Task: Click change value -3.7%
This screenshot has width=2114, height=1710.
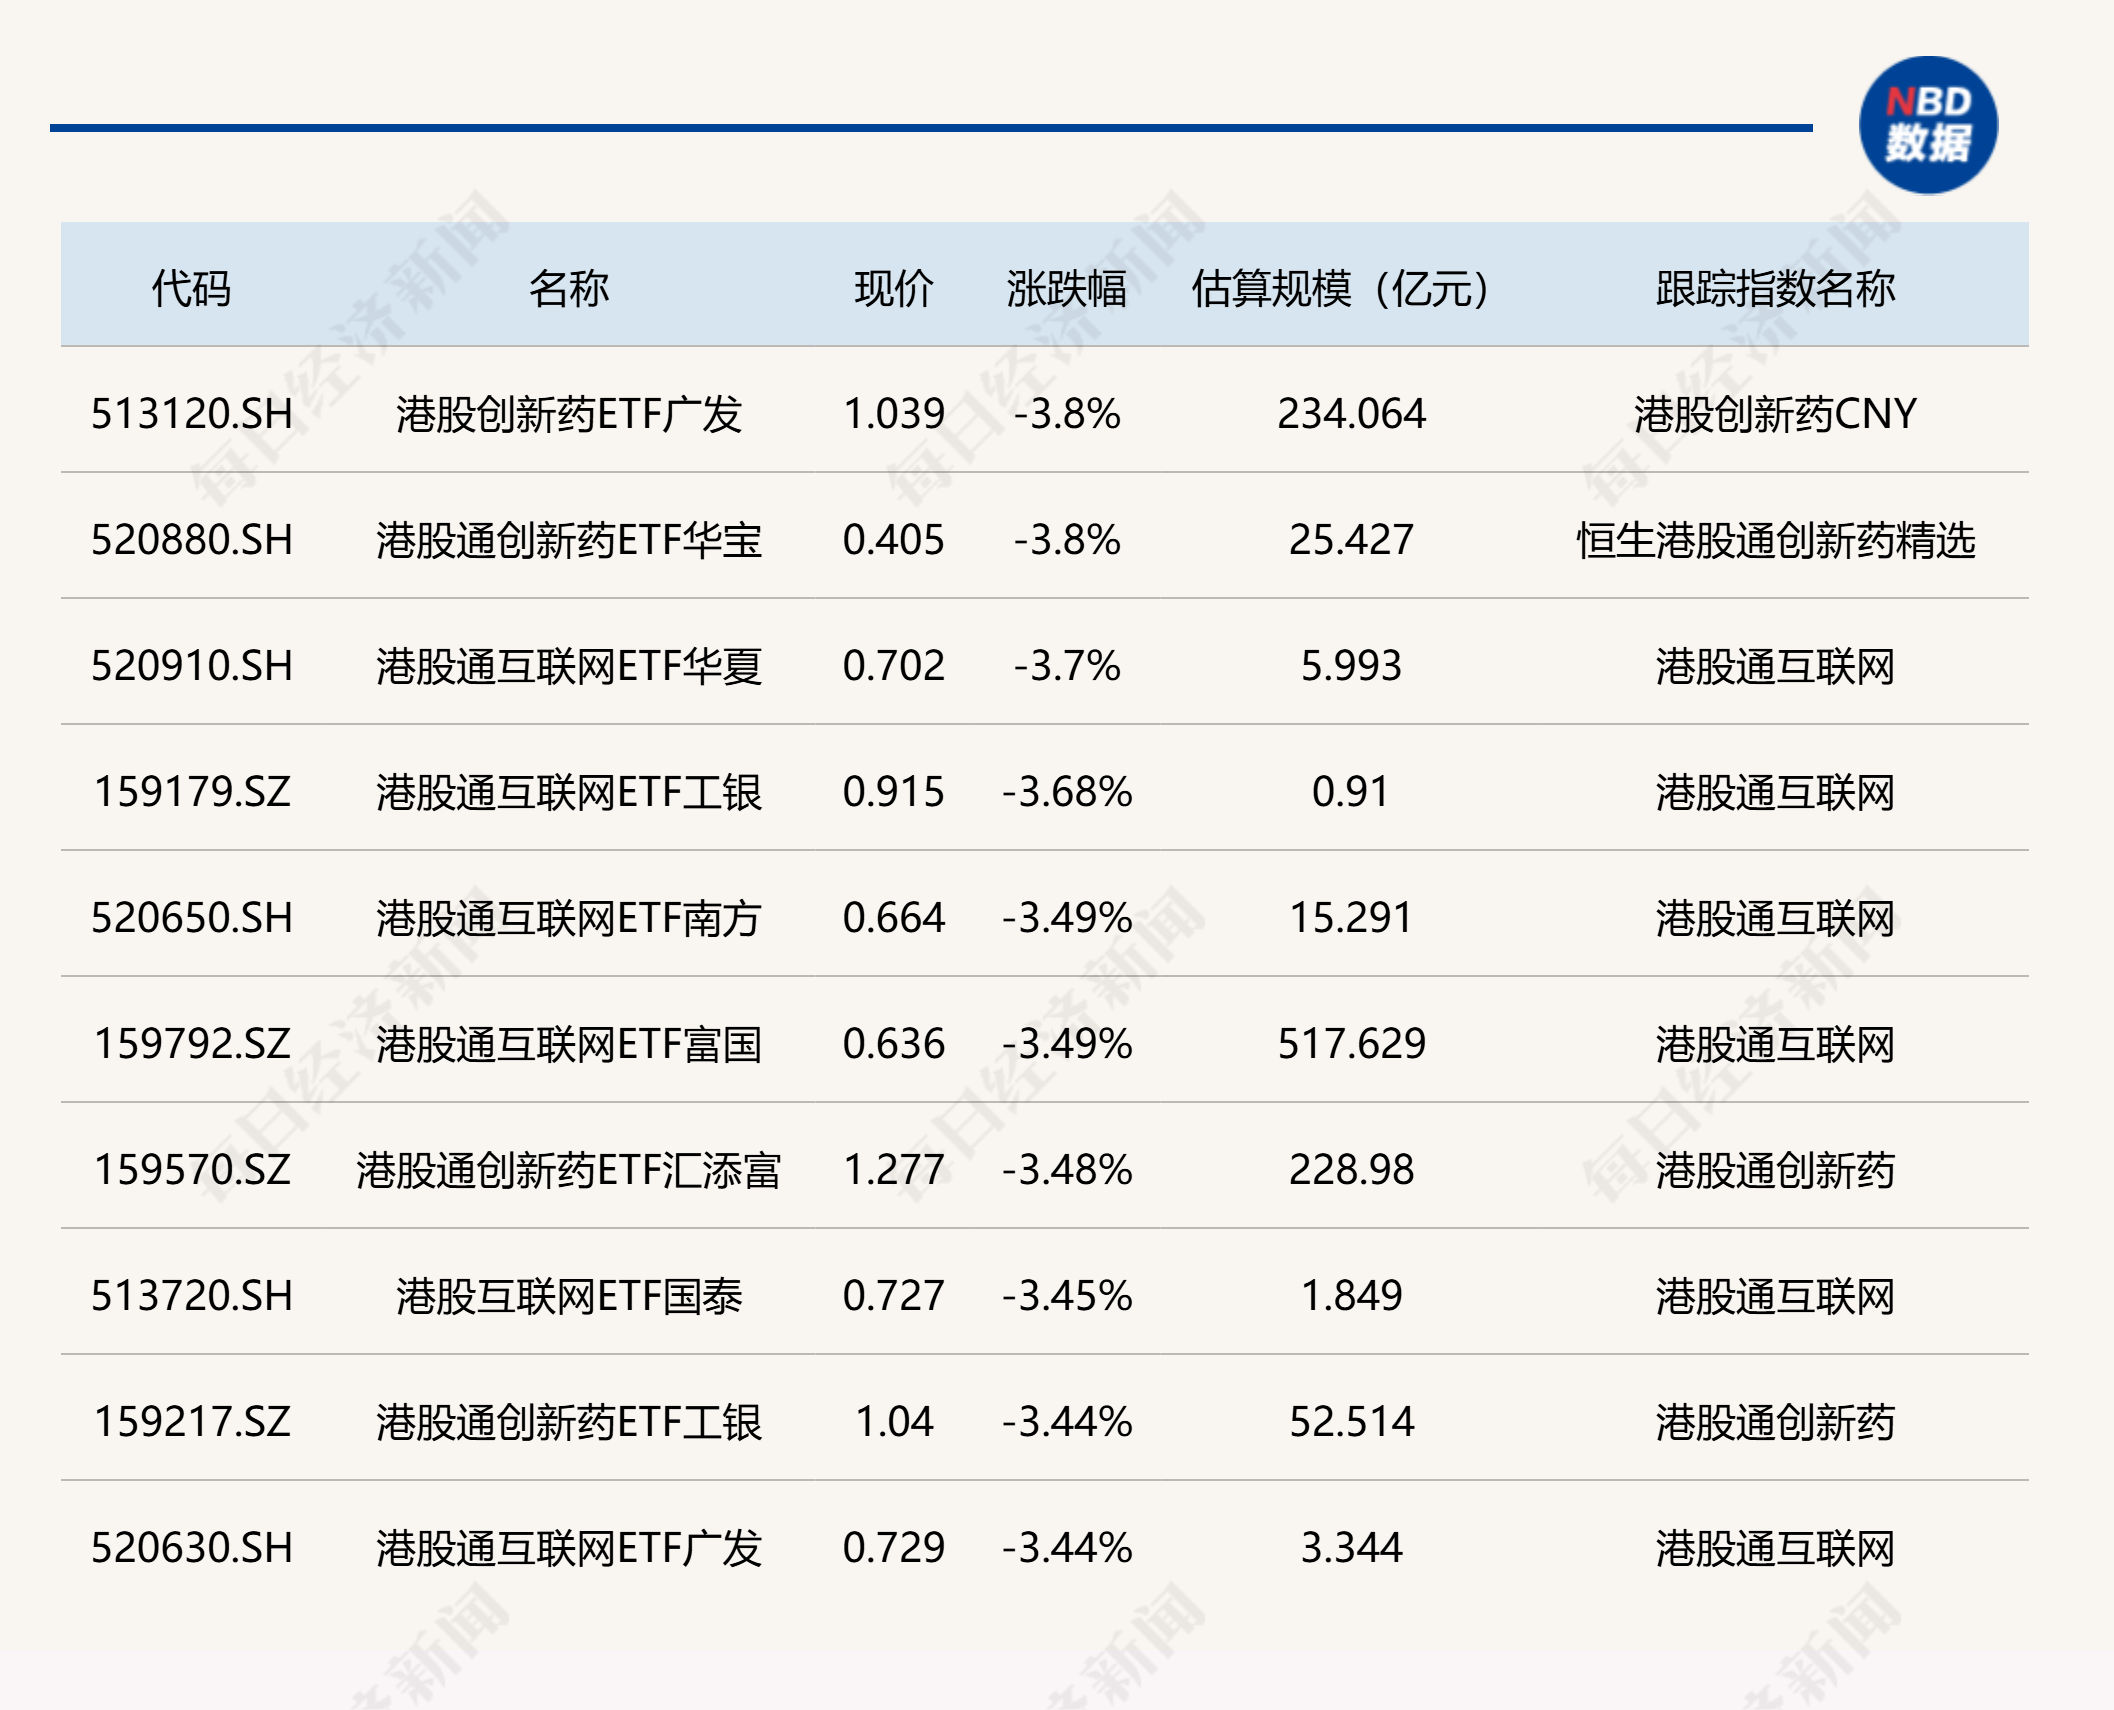Action: (x=1067, y=666)
